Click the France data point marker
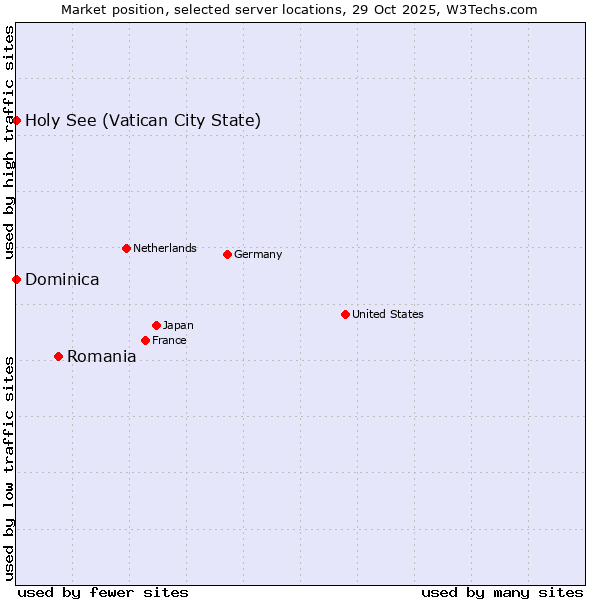This screenshot has height=600, width=600. pyautogui.click(x=145, y=340)
